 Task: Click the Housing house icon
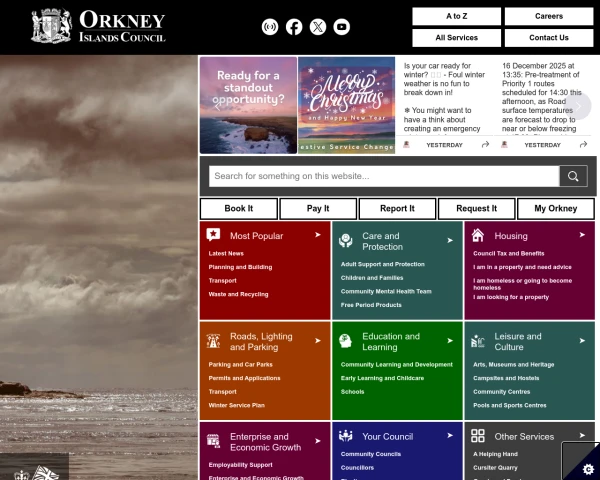[x=478, y=235]
